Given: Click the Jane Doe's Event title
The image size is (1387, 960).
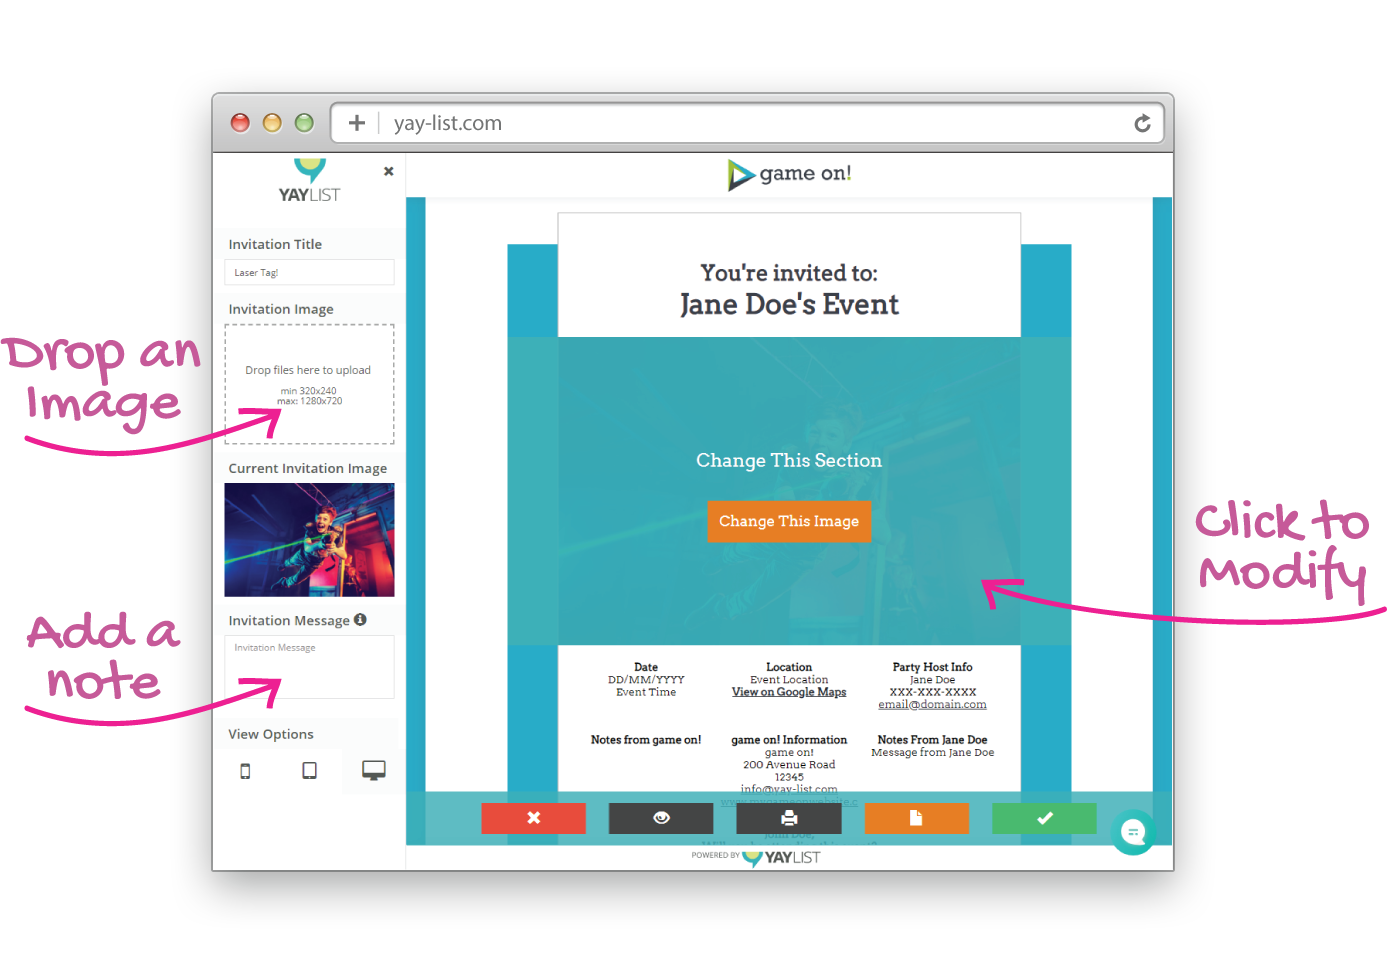Looking at the screenshot, I should coord(789,304).
